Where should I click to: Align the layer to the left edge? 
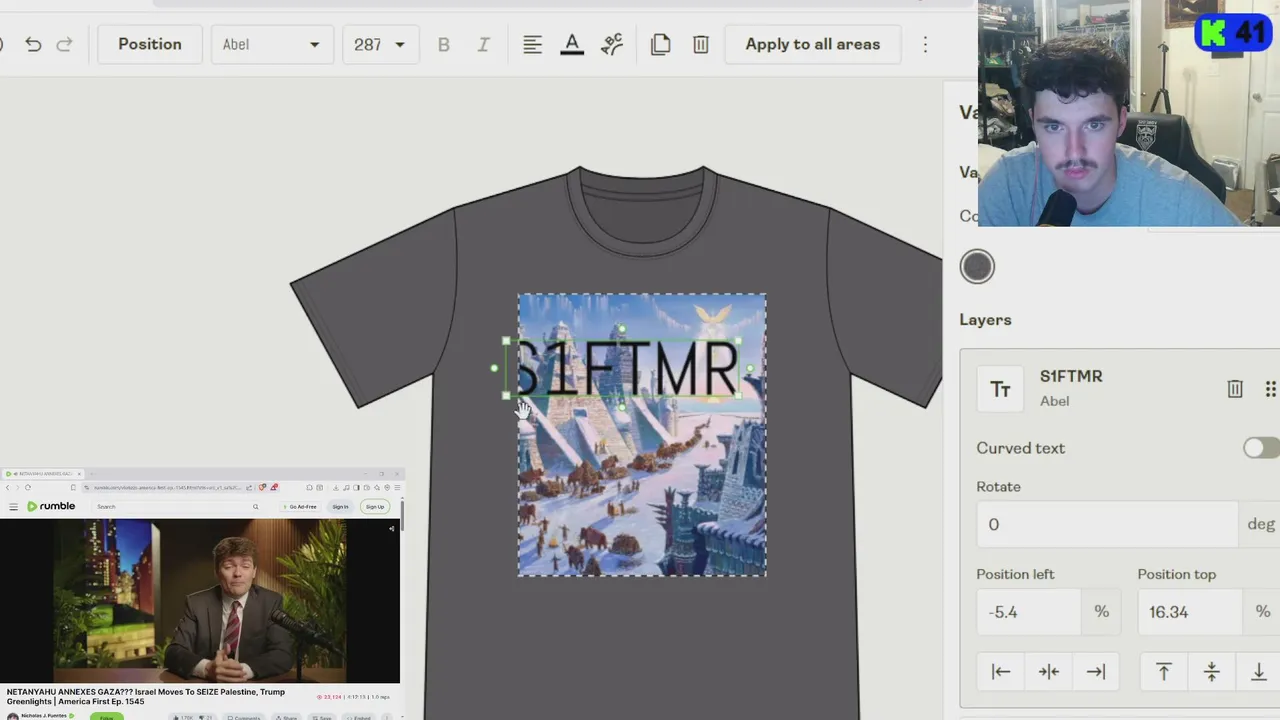[1001, 672]
